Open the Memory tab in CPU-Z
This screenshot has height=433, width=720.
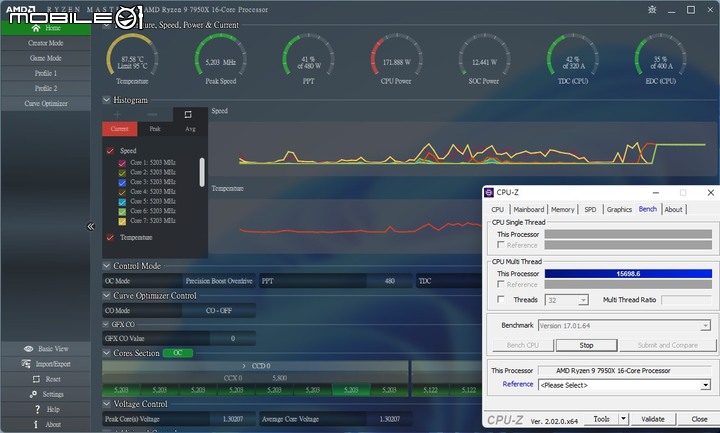(x=562, y=209)
